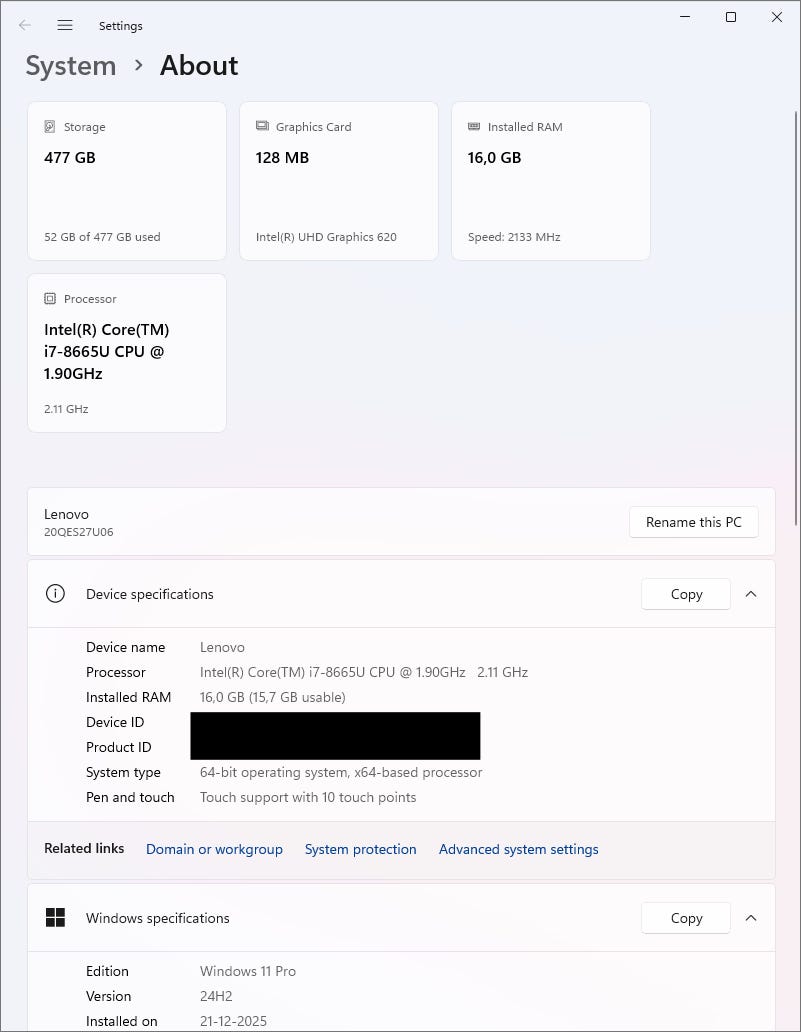This screenshot has height=1032, width=801.
Task: Click the Windows logo icon
Action: [x=55, y=918]
